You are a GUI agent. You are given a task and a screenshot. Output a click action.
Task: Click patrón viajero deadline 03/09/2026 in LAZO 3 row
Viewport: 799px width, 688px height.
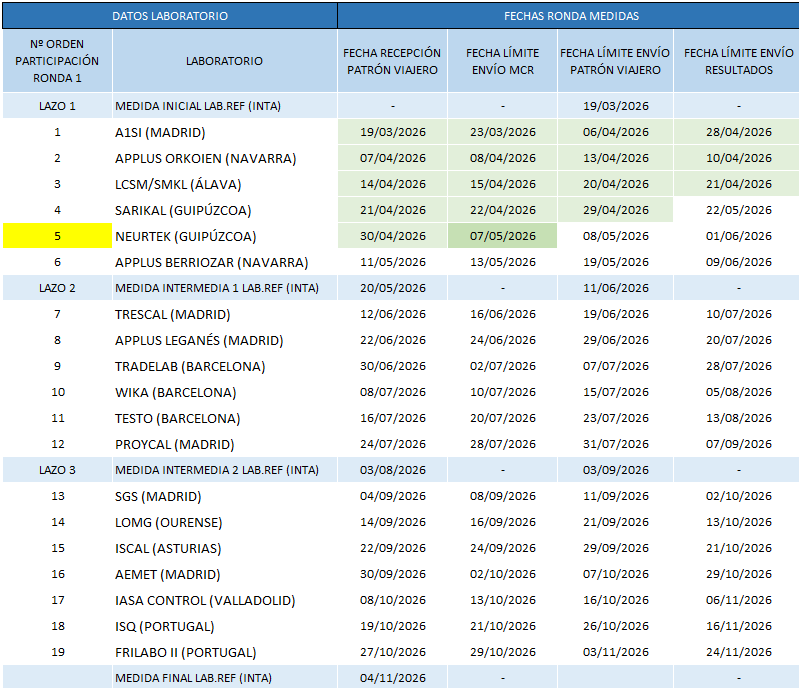click(x=616, y=470)
